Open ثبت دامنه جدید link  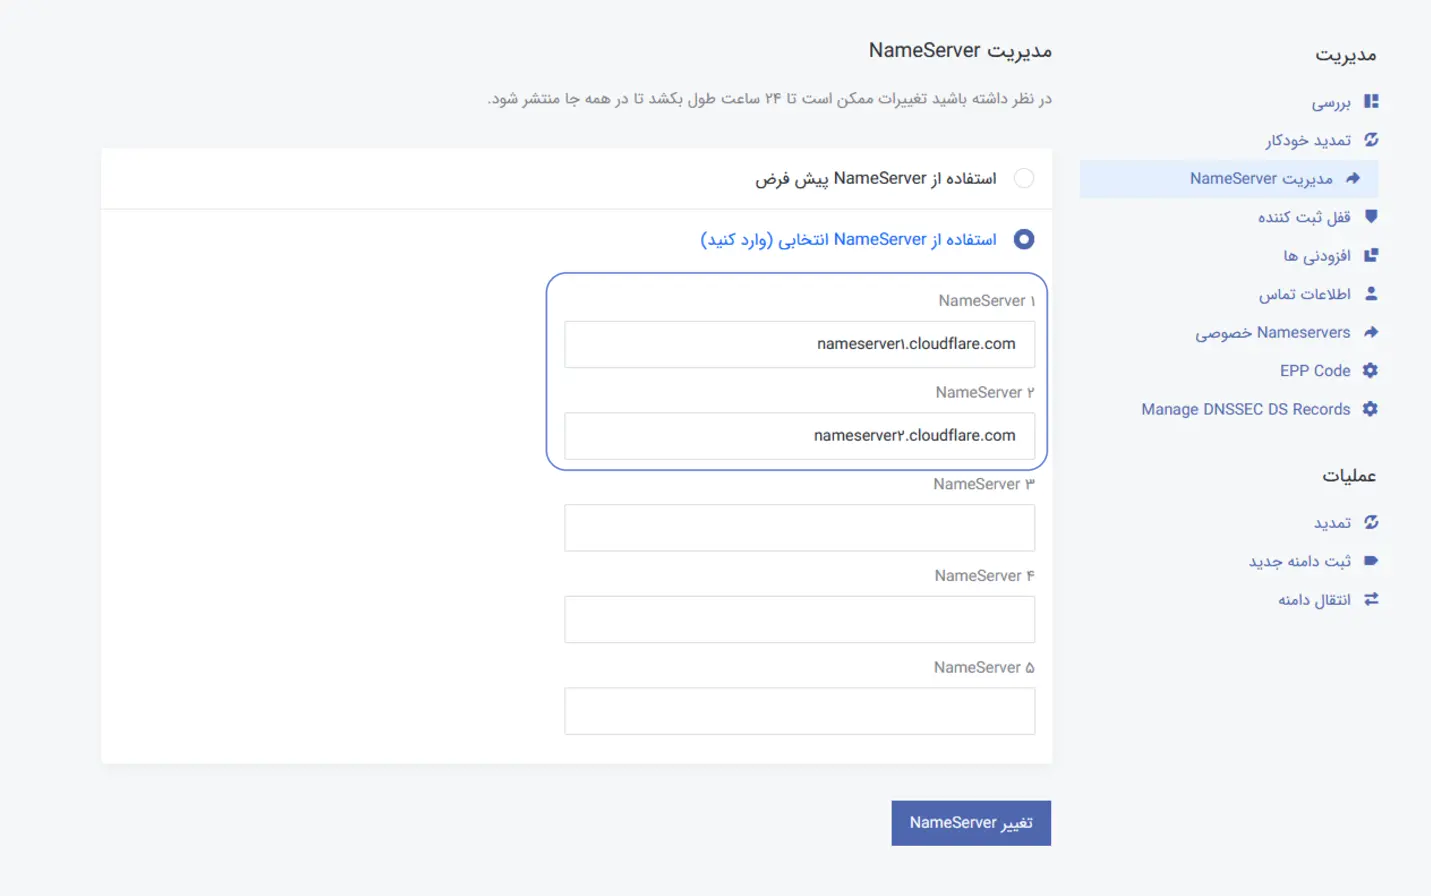tap(1300, 561)
